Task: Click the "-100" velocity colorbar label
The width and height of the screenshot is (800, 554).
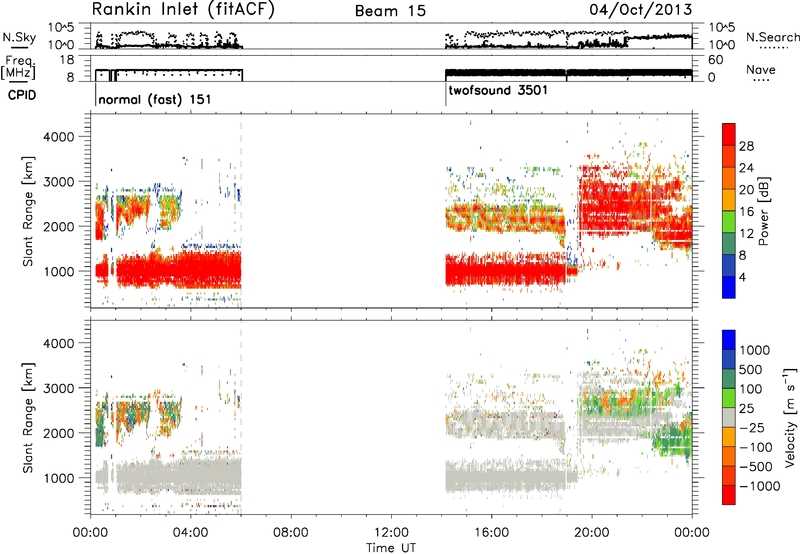Action: (x=755, y=447)
